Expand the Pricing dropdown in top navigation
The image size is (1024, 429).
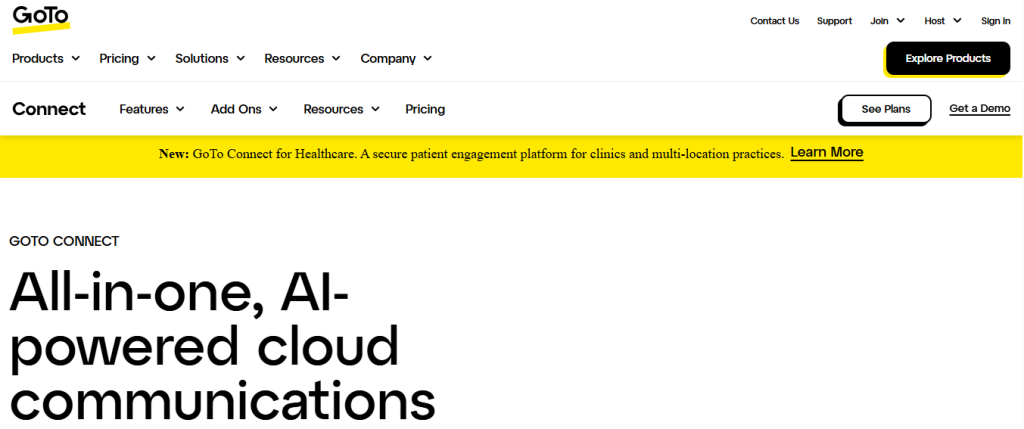coord(127,59)
